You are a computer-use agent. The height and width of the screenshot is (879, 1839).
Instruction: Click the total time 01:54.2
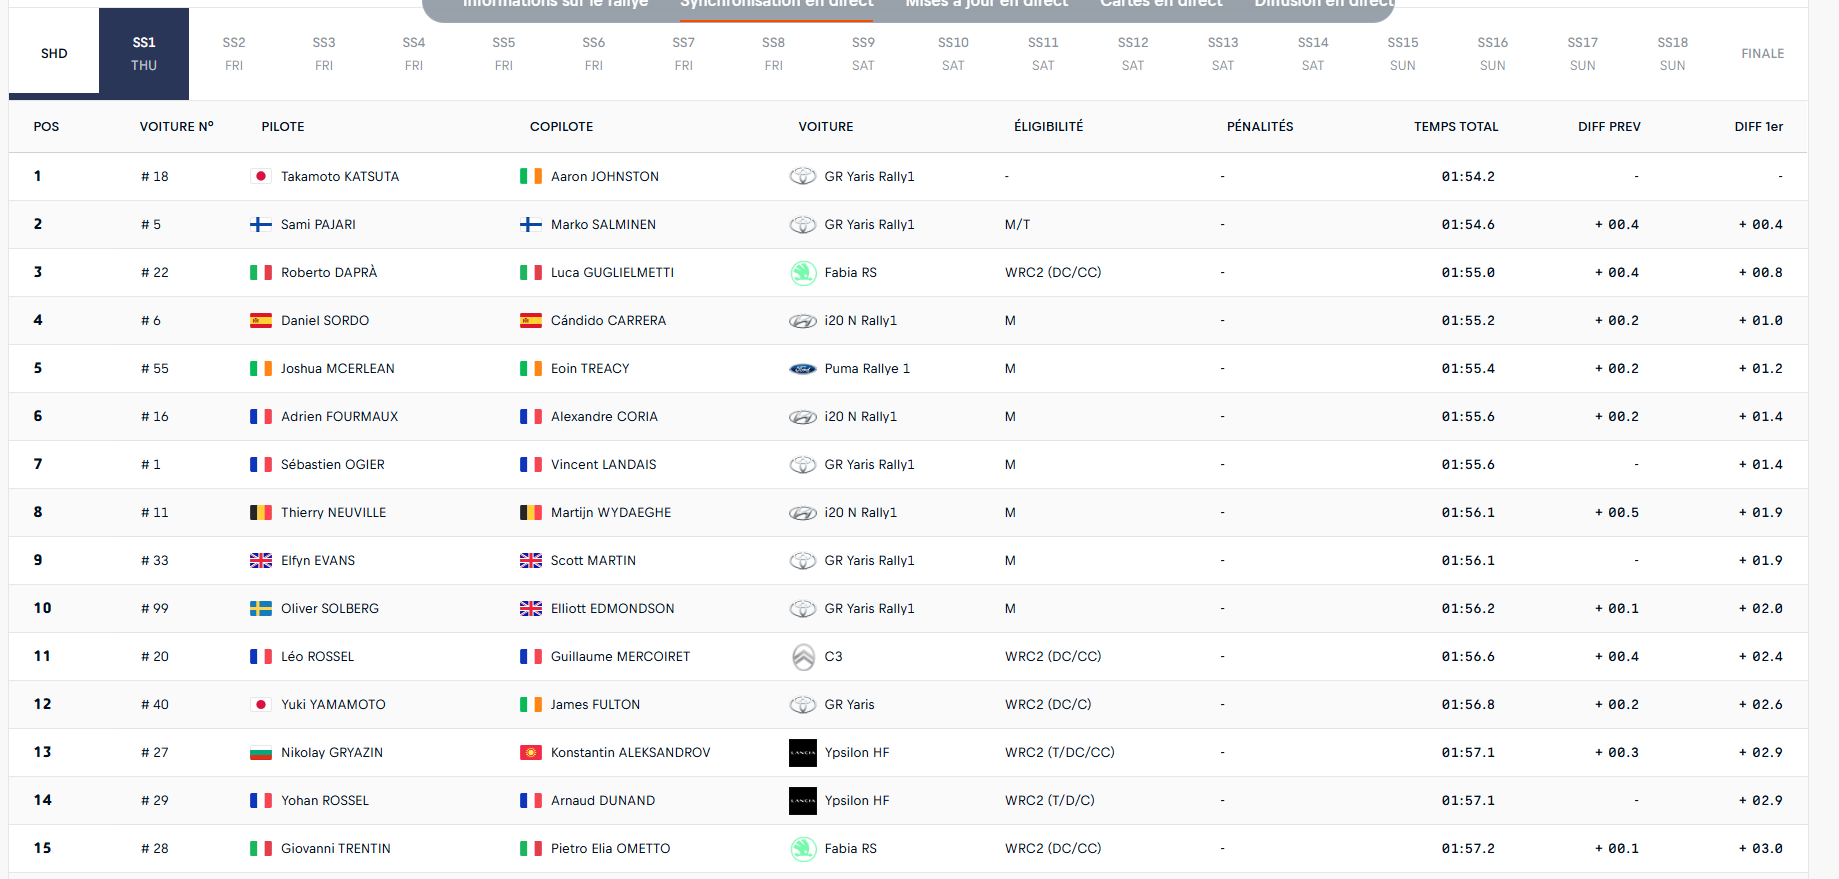[1468, 177]
